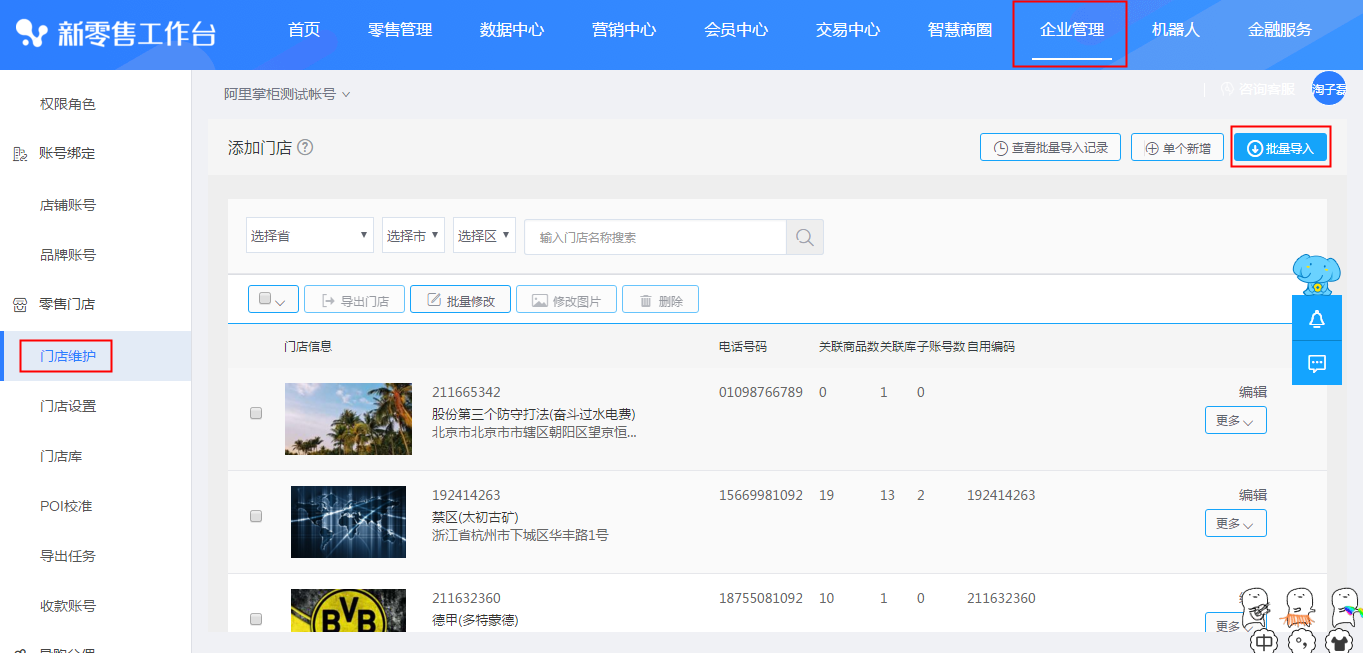Open the 智慧商圈 tab
The image size is (1363, 653).
point(960,30)
